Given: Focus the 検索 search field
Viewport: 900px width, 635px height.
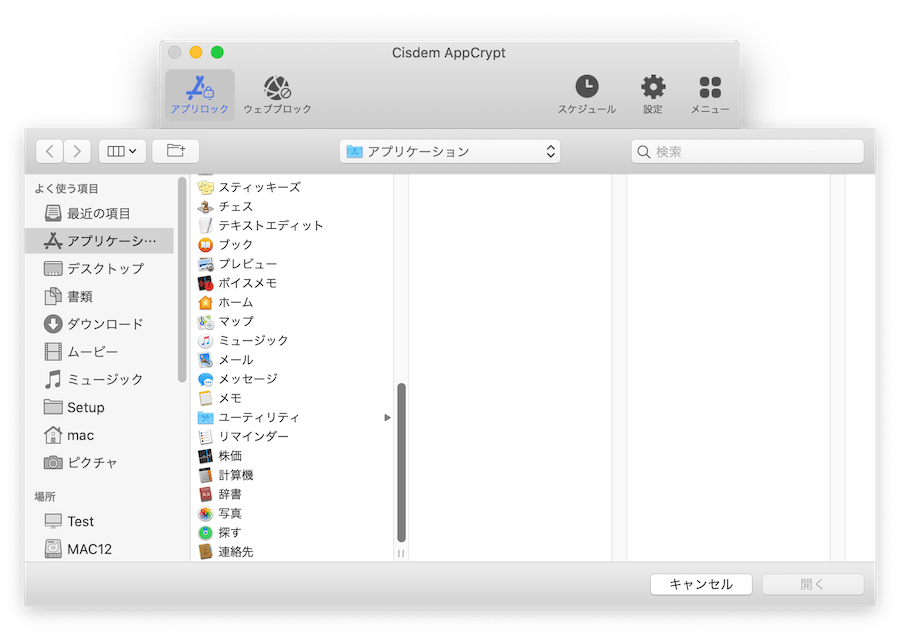Looking at the screenshot, I should pos(747,152).
